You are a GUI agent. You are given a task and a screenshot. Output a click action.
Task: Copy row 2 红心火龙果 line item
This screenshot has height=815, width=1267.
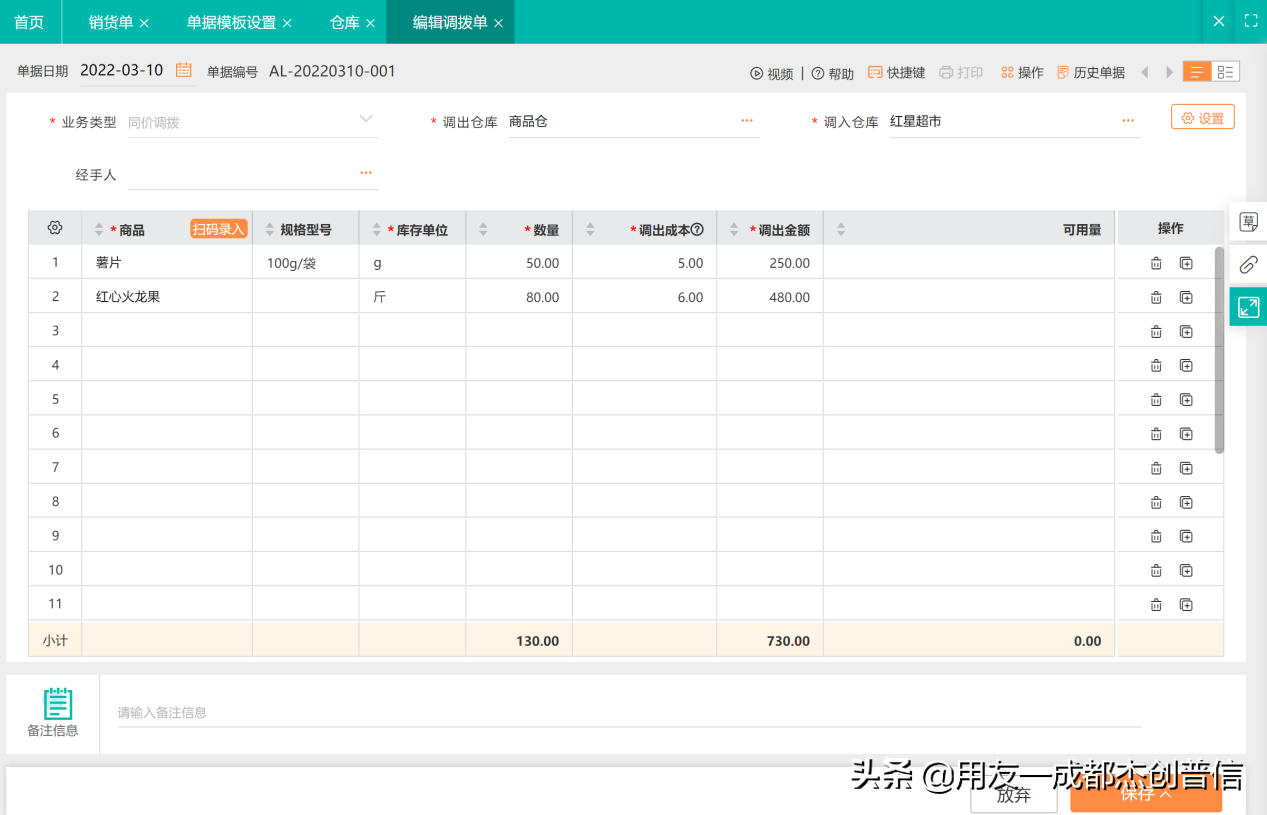point(1186,297)
